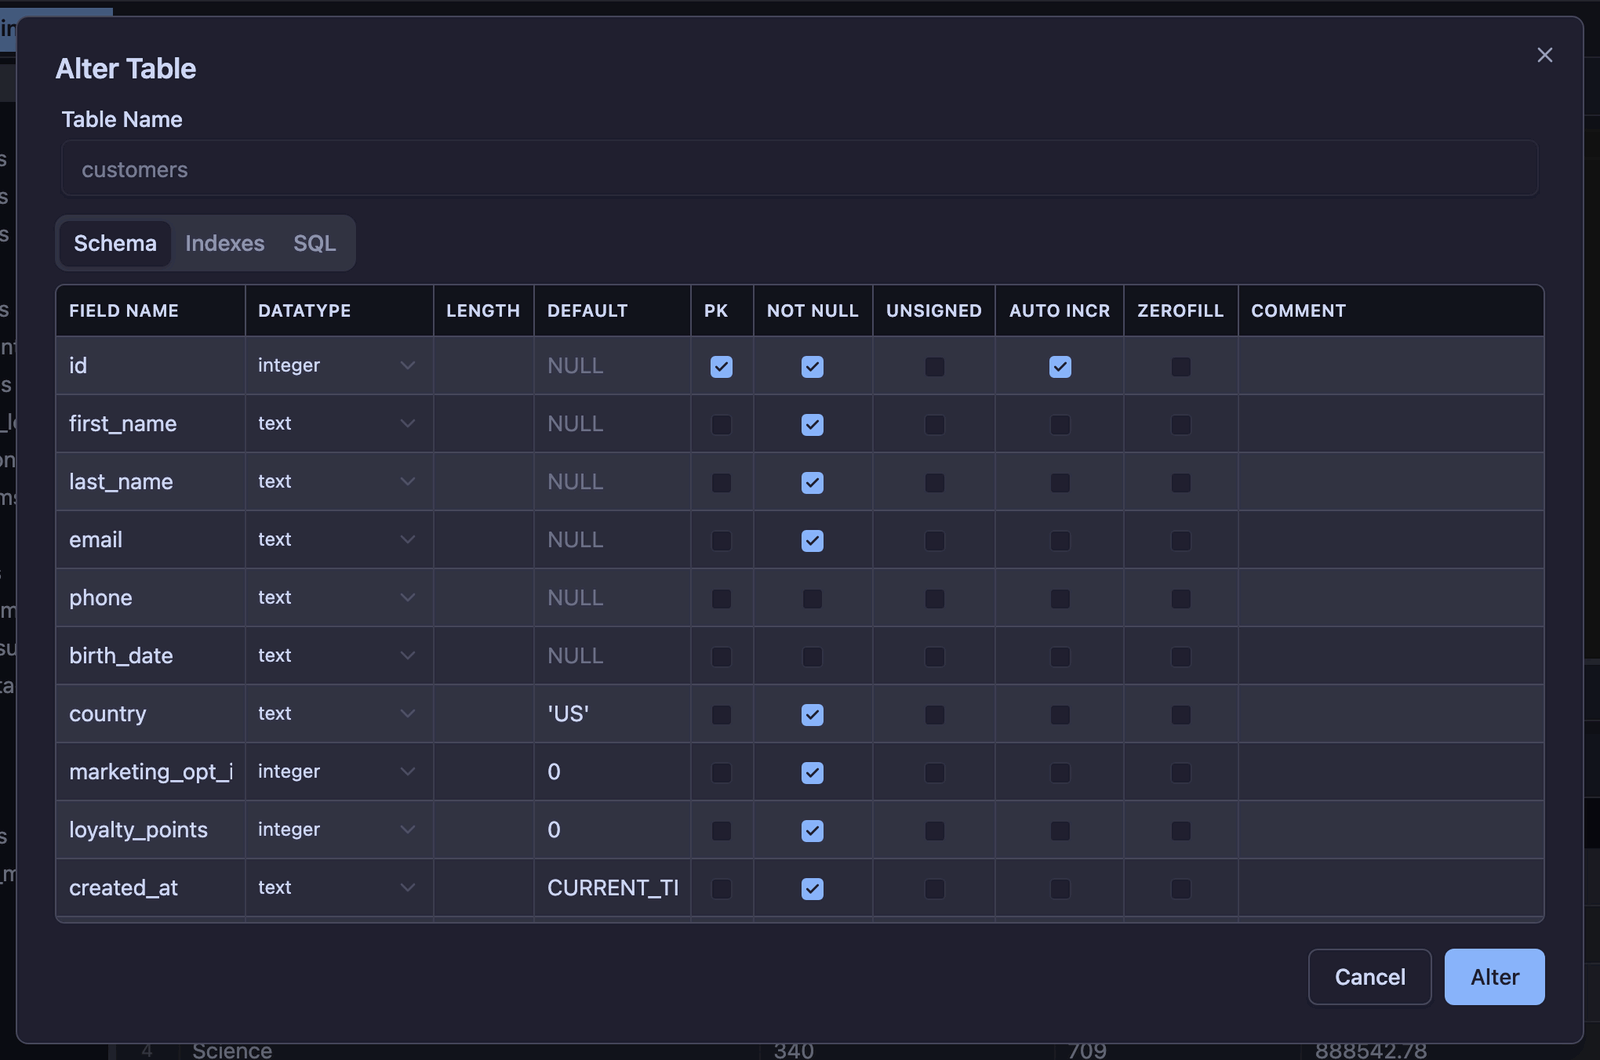
Task: Enable Zerofill for marketing_opt_i row
Action: 1181,773
